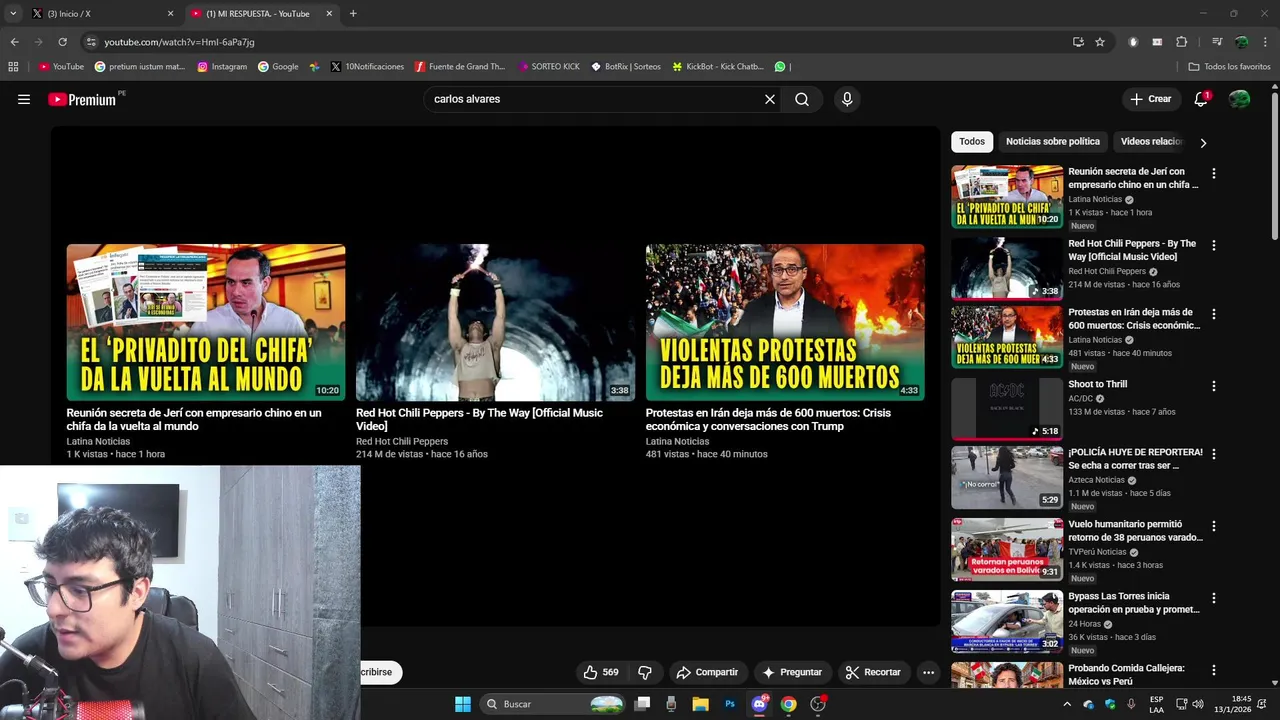The image size is (1280, 720).
Task: Open YouTube notifications bell
Action: pyautogui.click(x=1201, y=99)
